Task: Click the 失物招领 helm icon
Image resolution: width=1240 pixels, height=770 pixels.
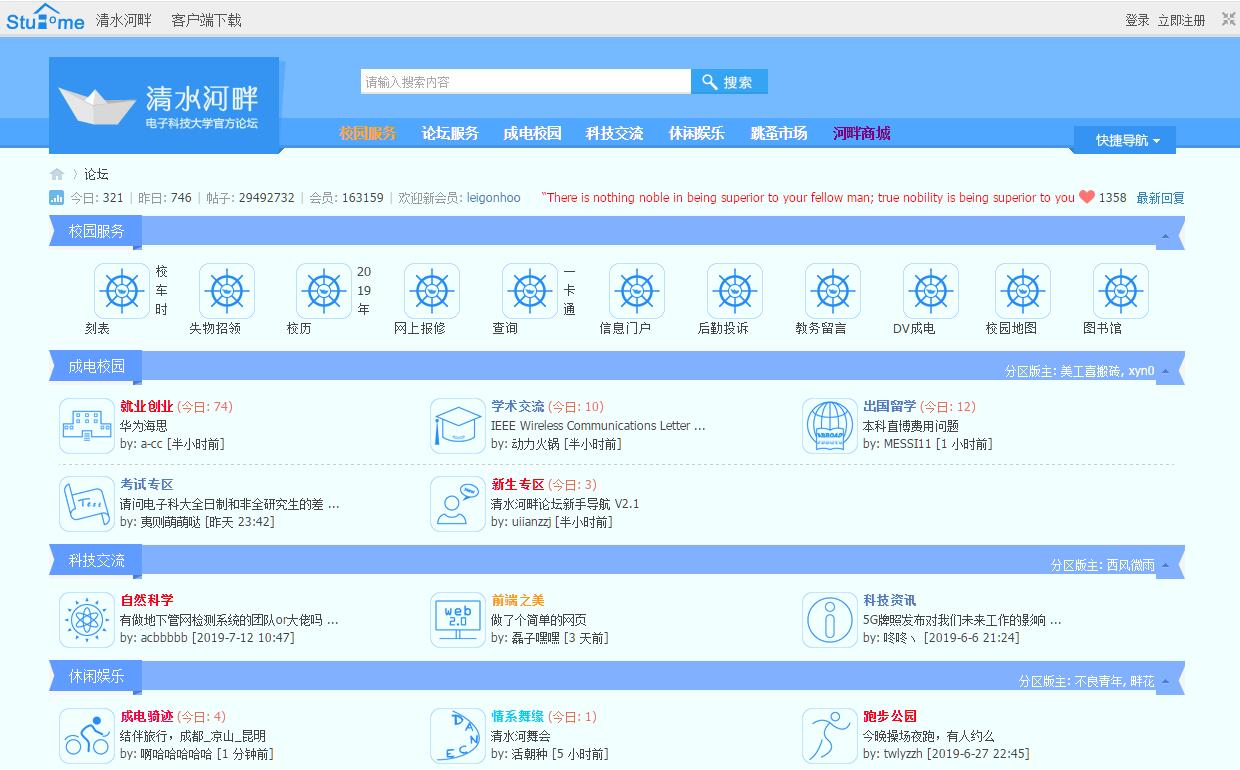Action: click(227, 291)
